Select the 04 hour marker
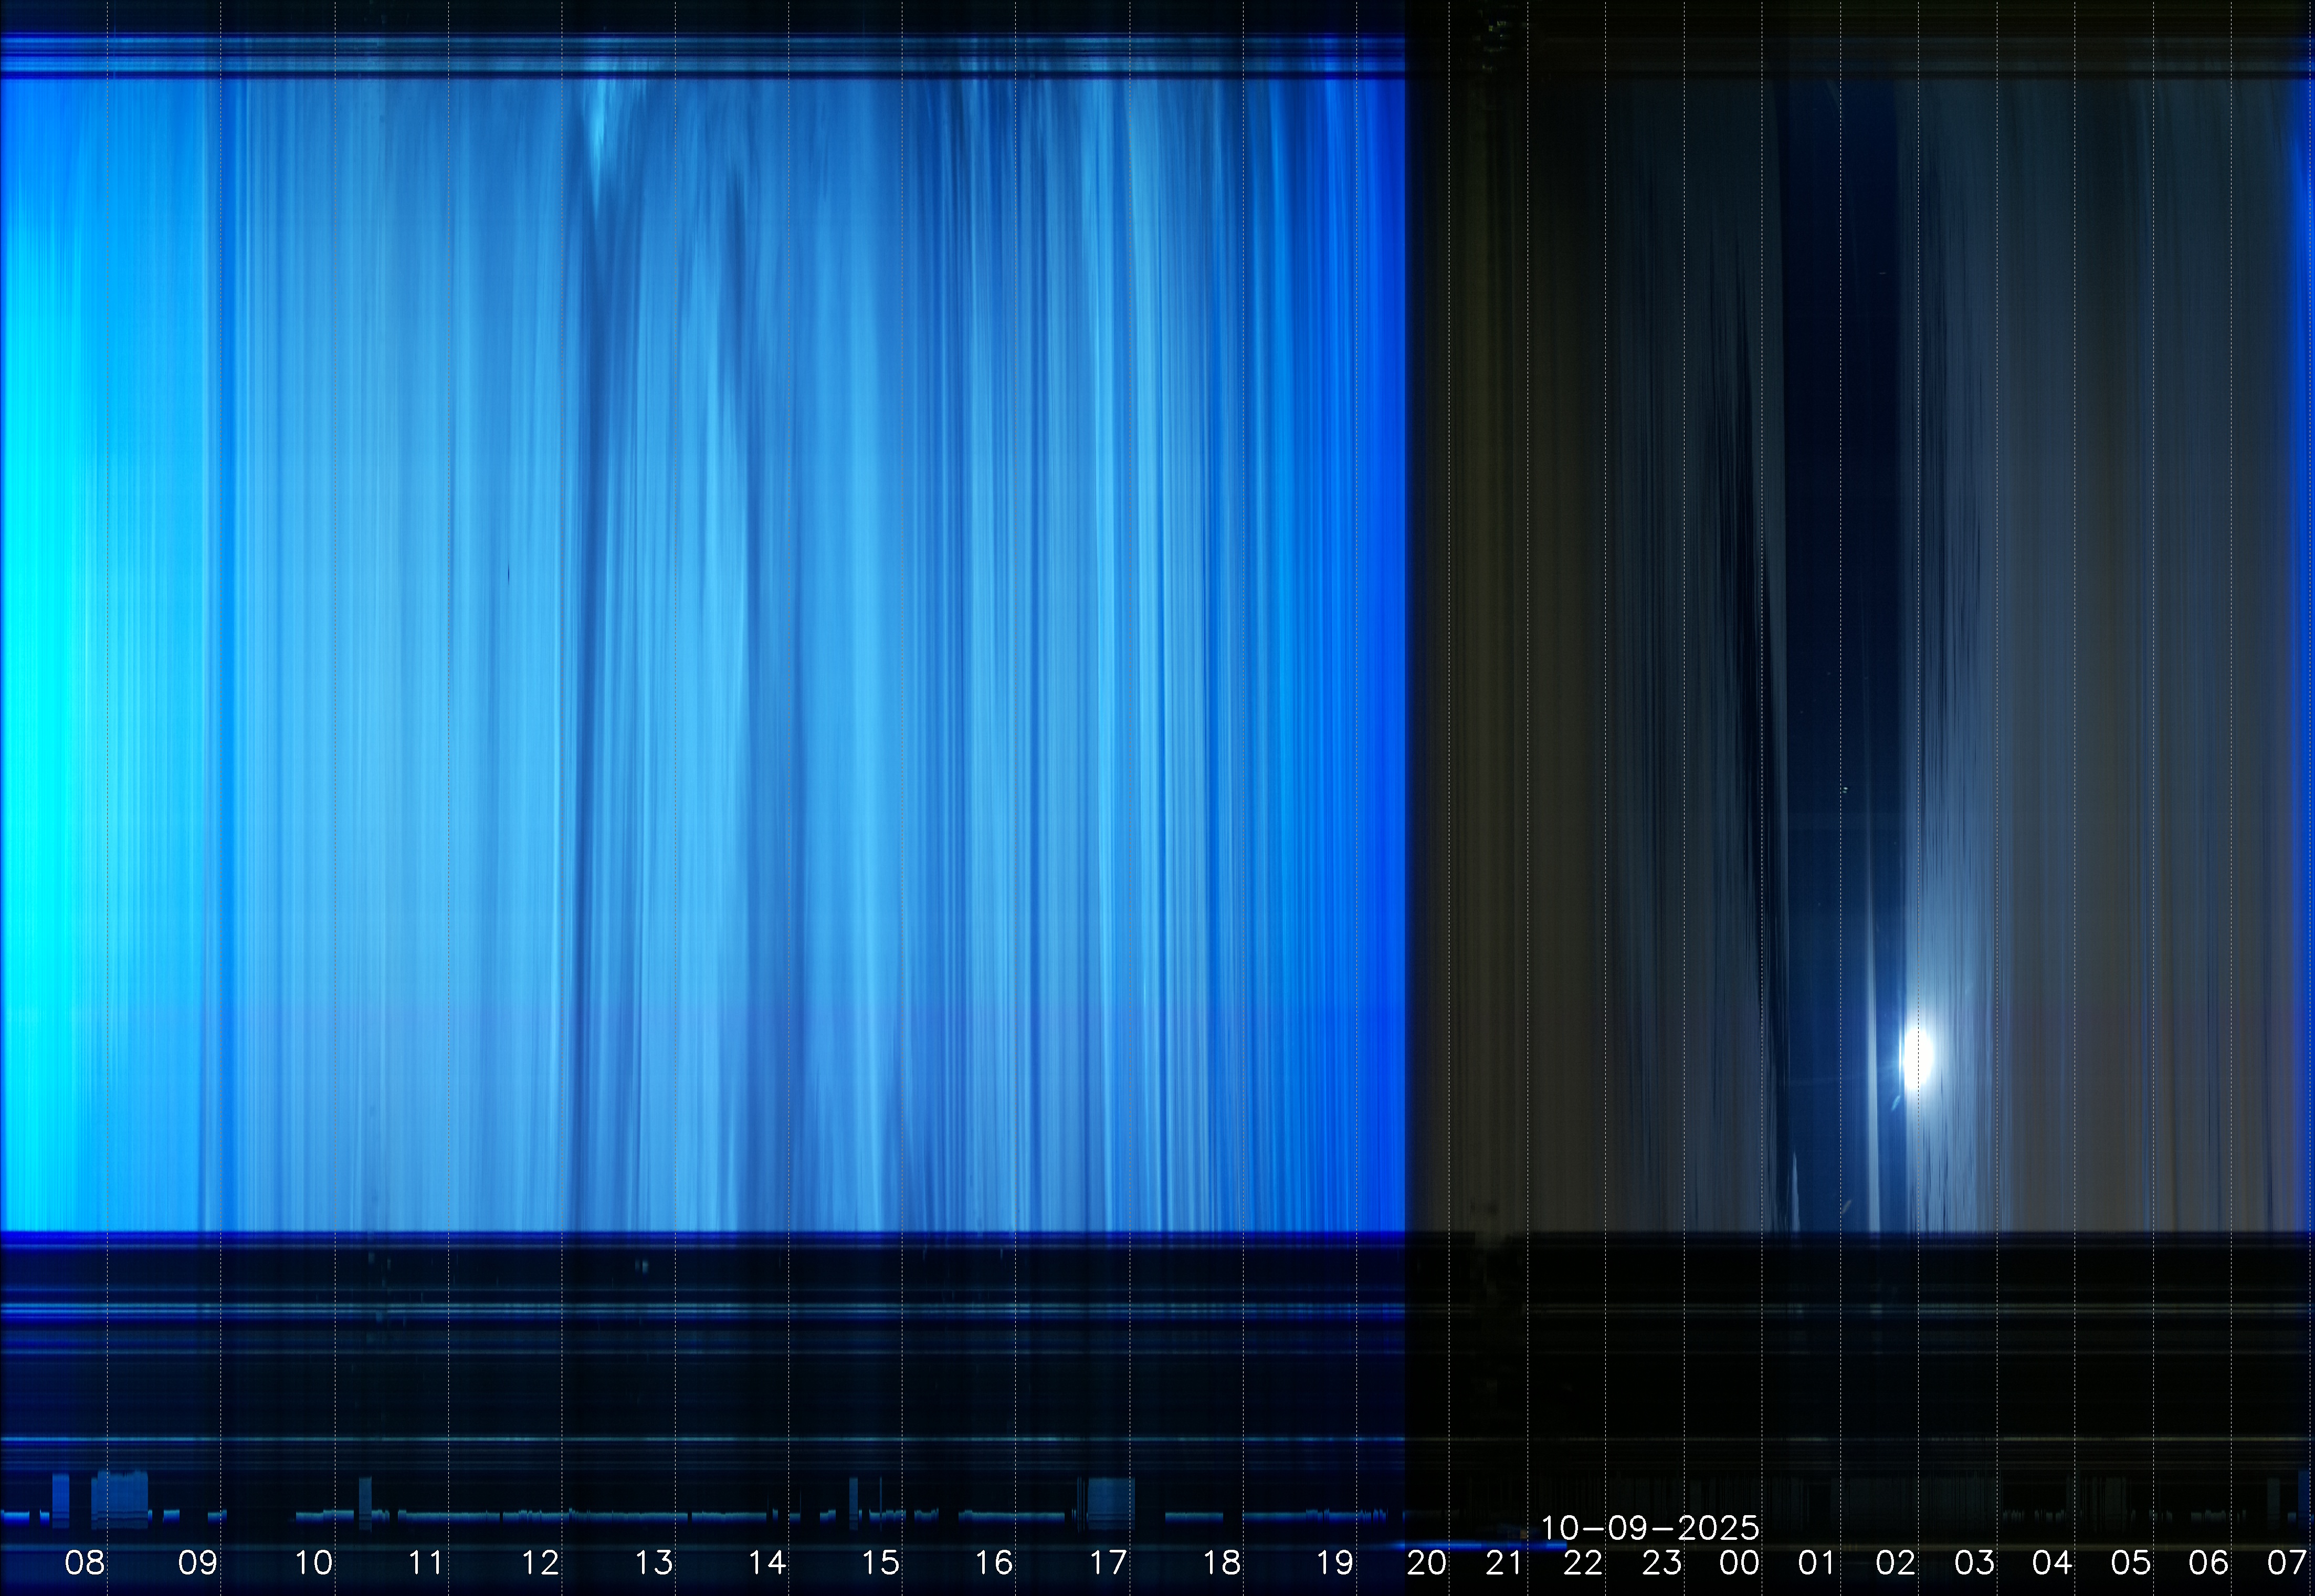 tap(2052, 1562)
